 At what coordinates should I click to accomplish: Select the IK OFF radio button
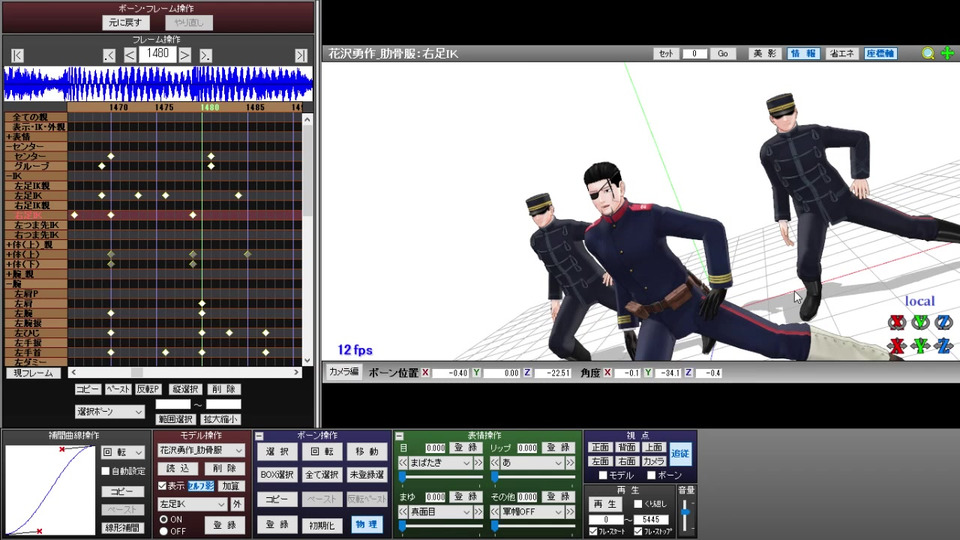point(163,531)
